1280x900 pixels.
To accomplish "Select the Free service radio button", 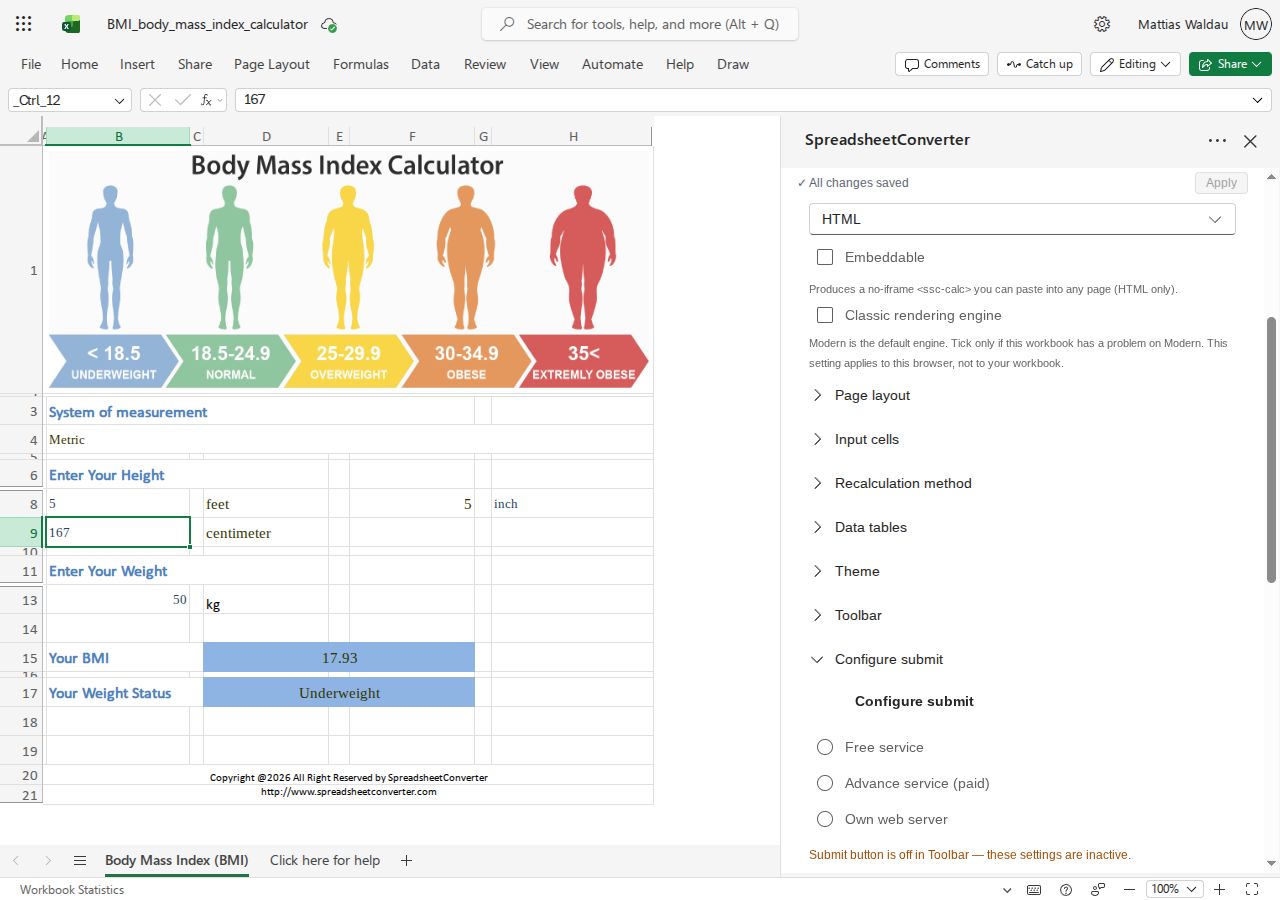I will [825, 747].
